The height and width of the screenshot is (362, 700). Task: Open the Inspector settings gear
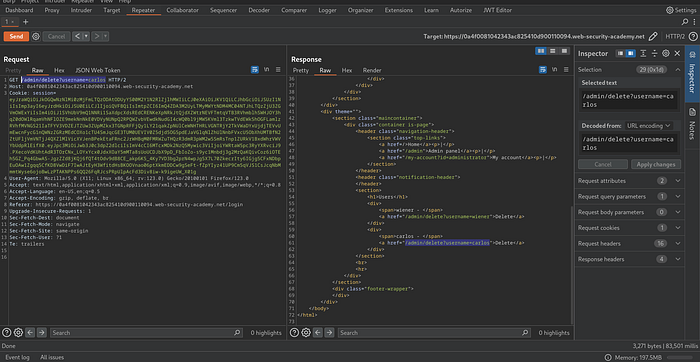(x=666, y=53)
